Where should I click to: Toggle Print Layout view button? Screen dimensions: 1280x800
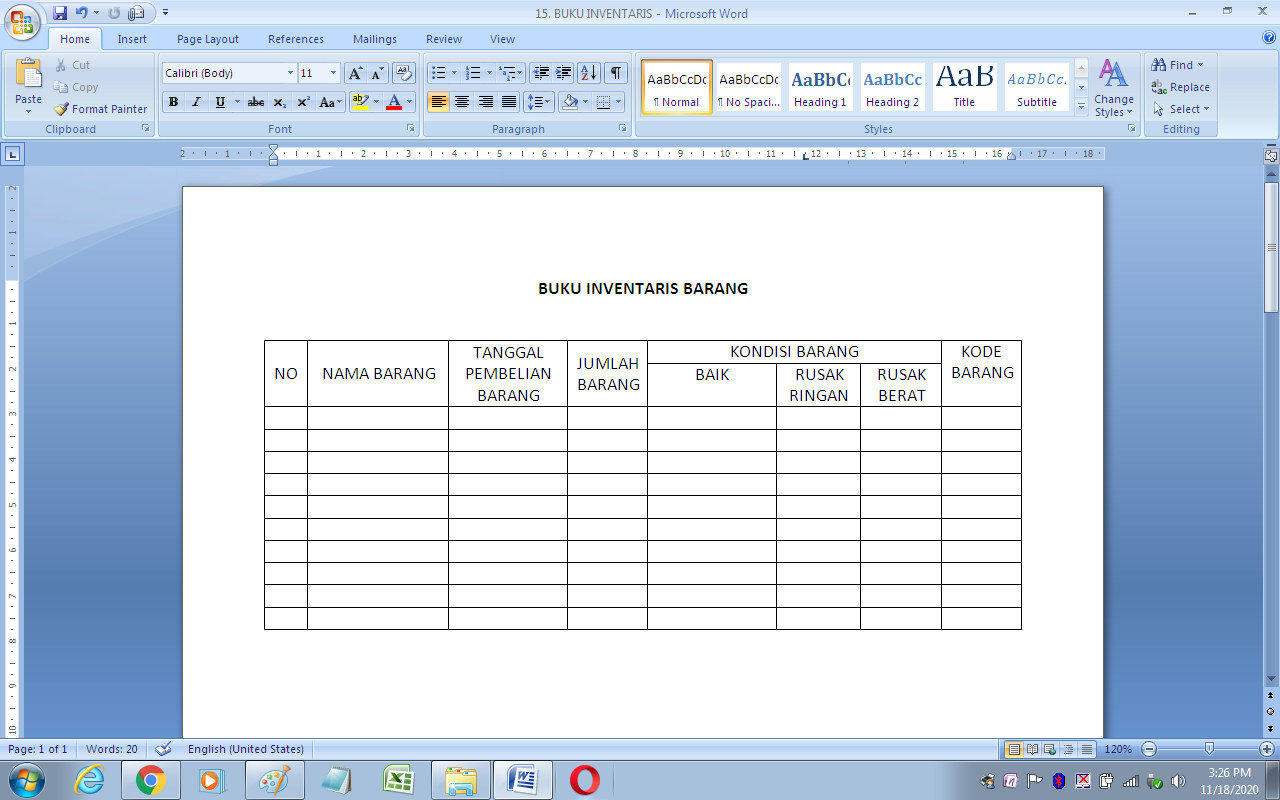click(x=1014, y=749)
